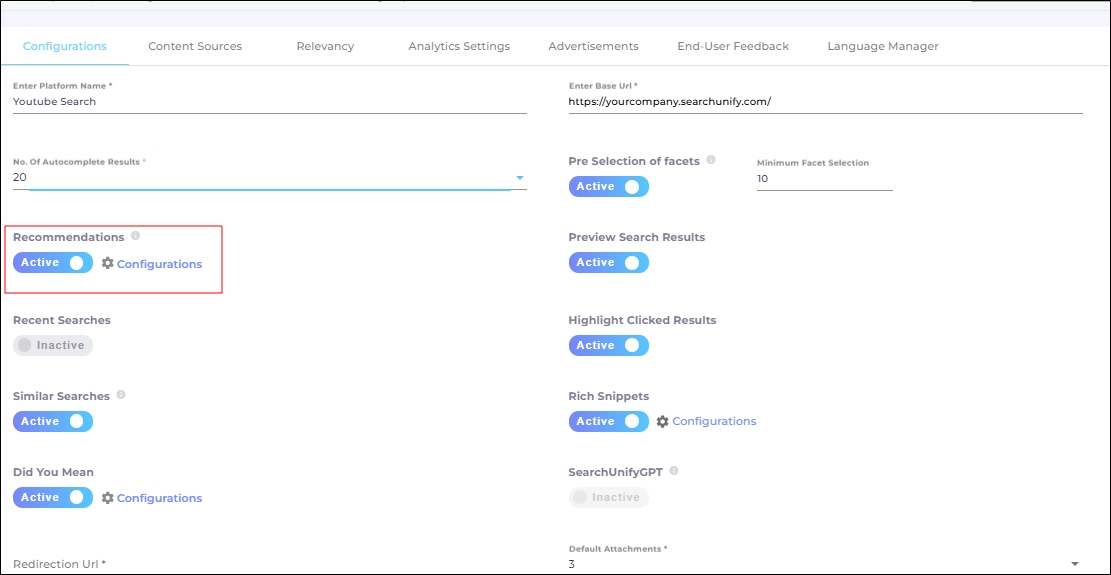This screenshot has width=1111, height=575.
Task: Open the Rich Snippets Configurations link
Action: (714, 422)
